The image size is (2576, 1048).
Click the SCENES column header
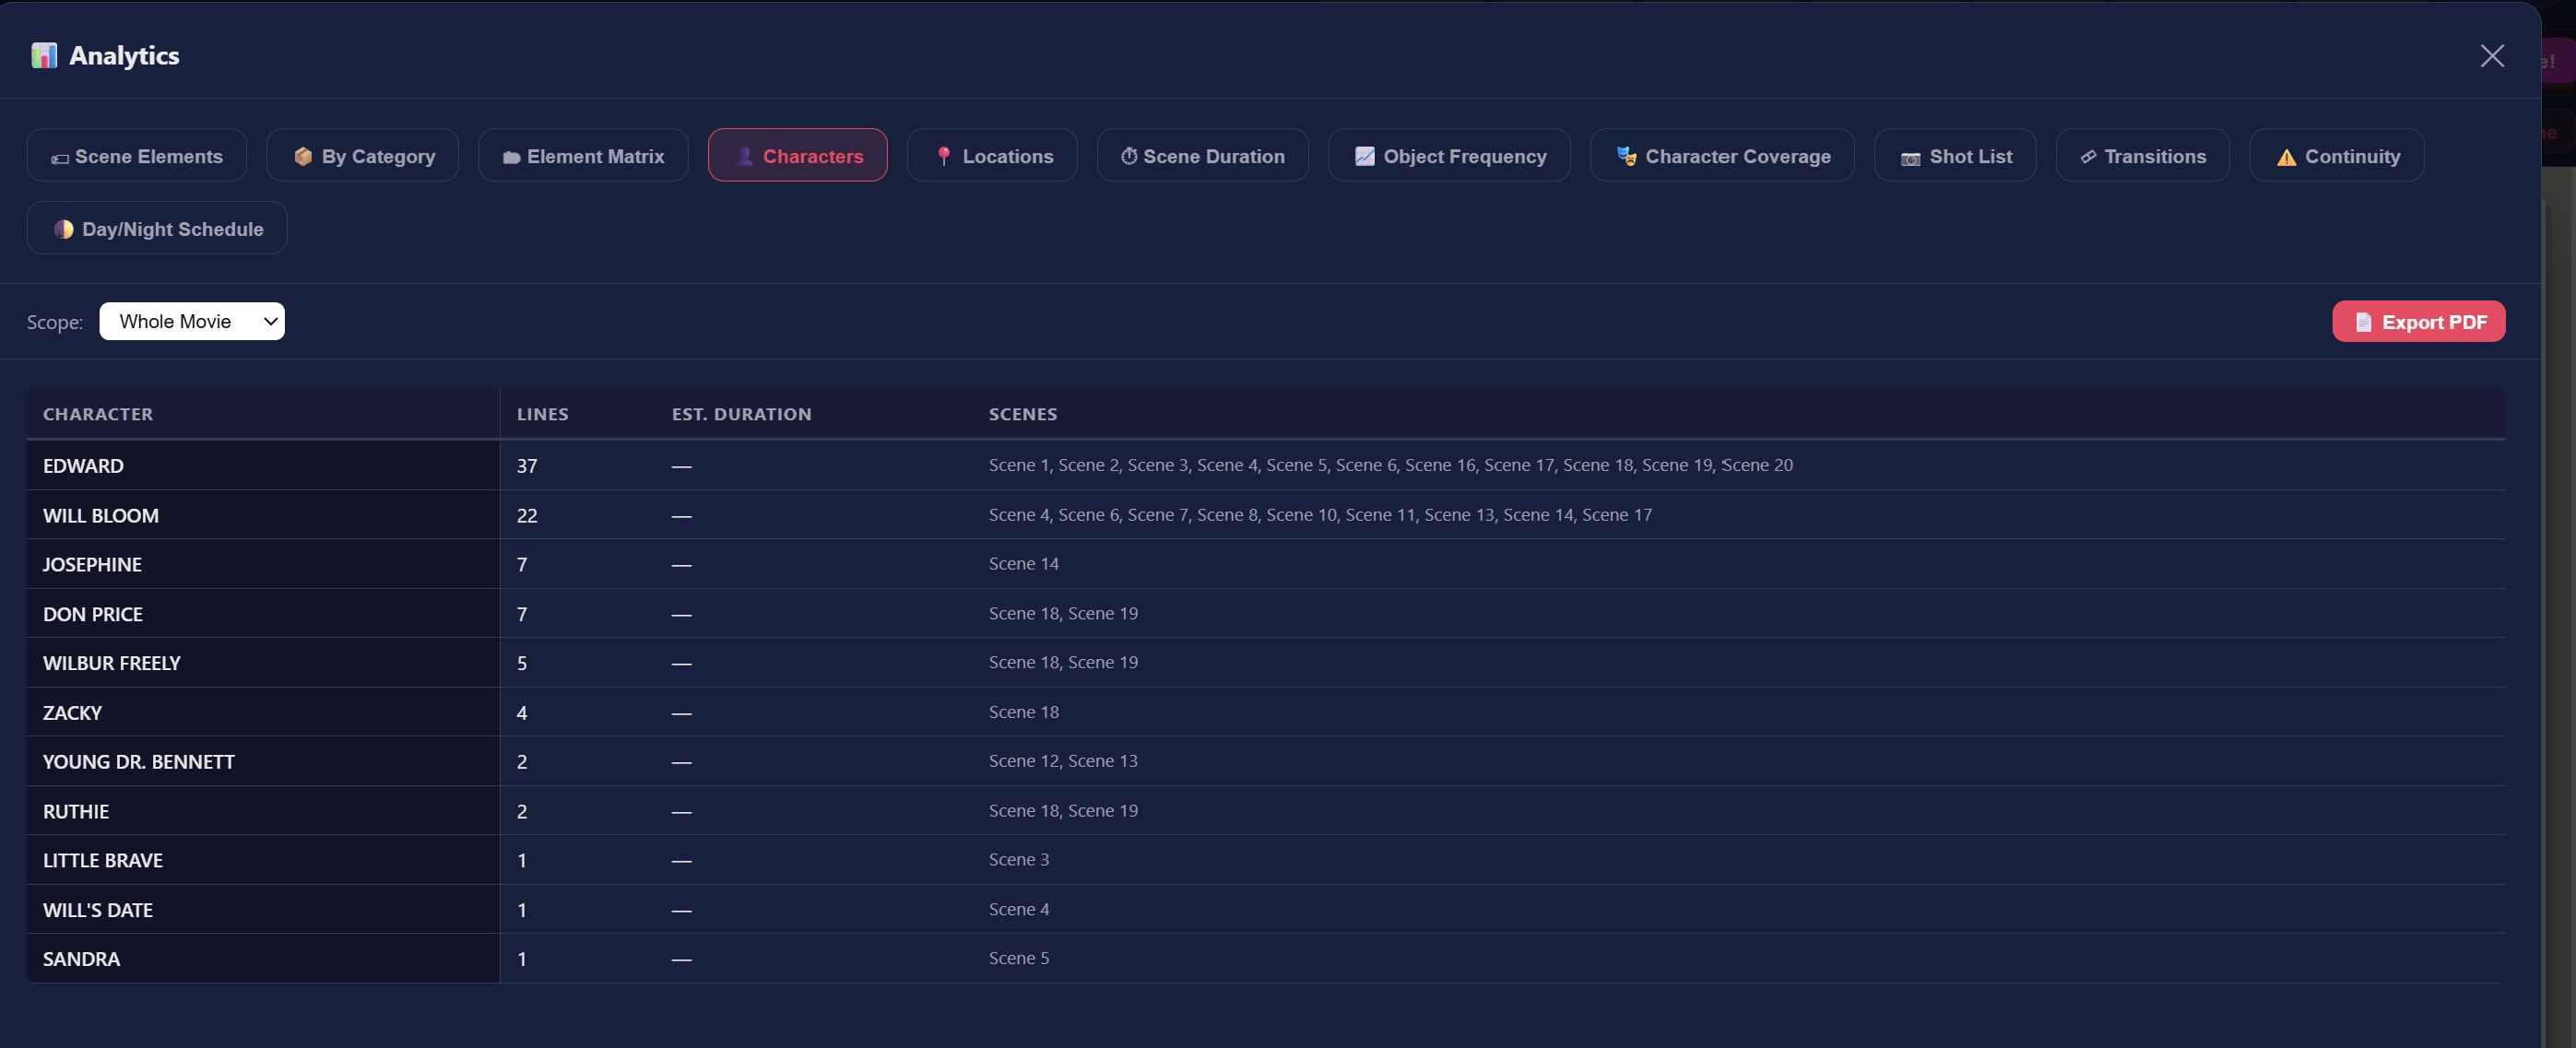point(1022,414)
